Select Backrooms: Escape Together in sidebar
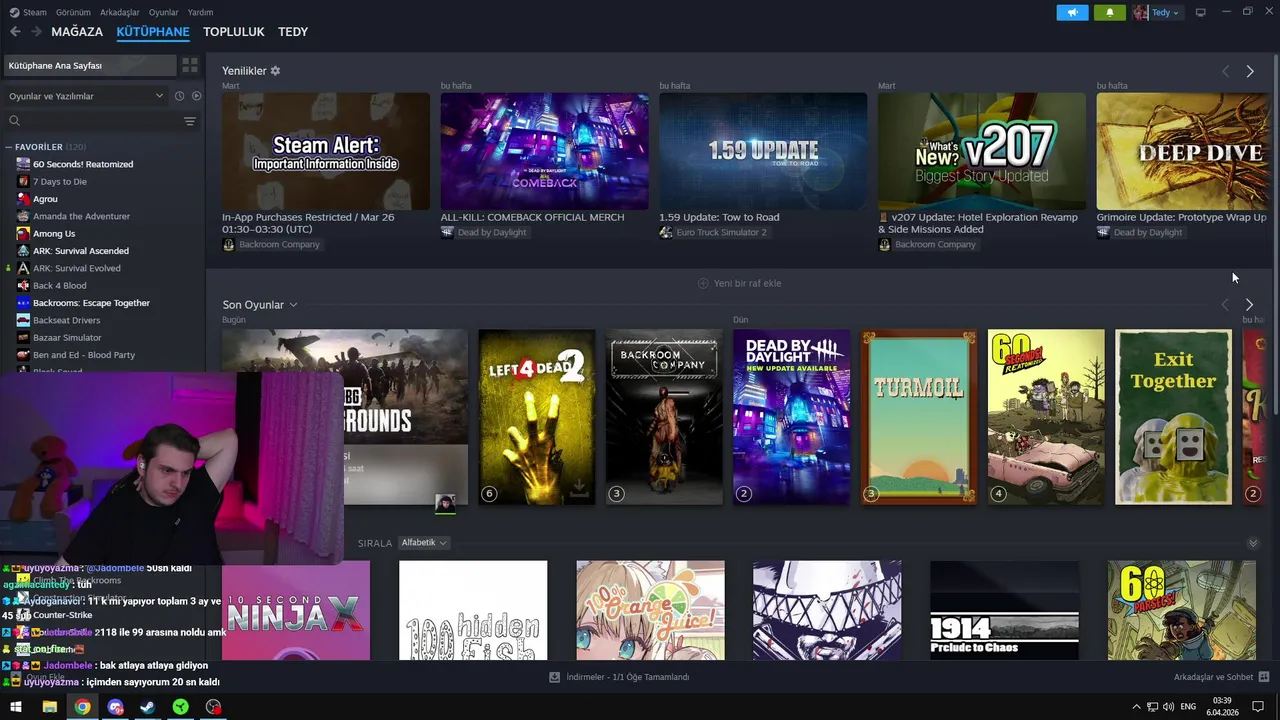 (91, 303)
